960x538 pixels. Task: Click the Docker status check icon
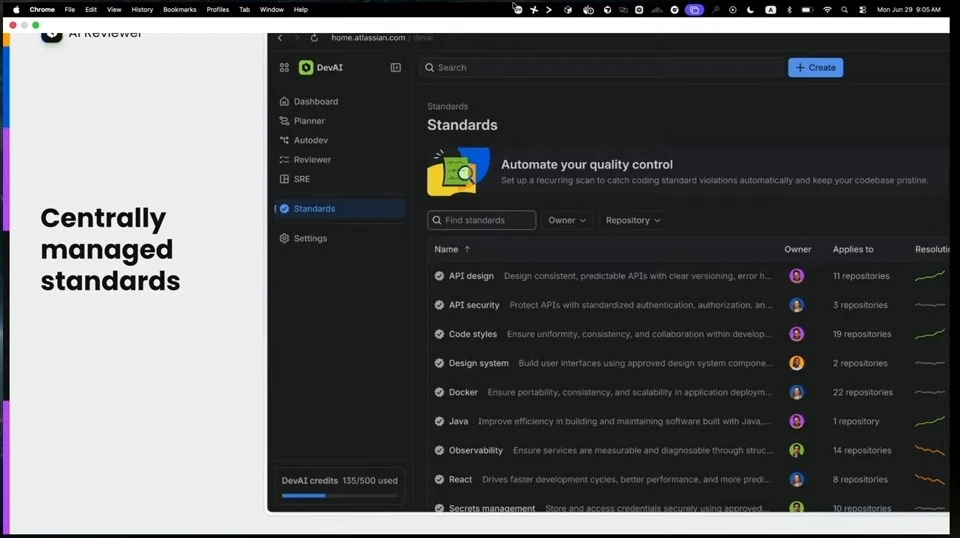439,392
